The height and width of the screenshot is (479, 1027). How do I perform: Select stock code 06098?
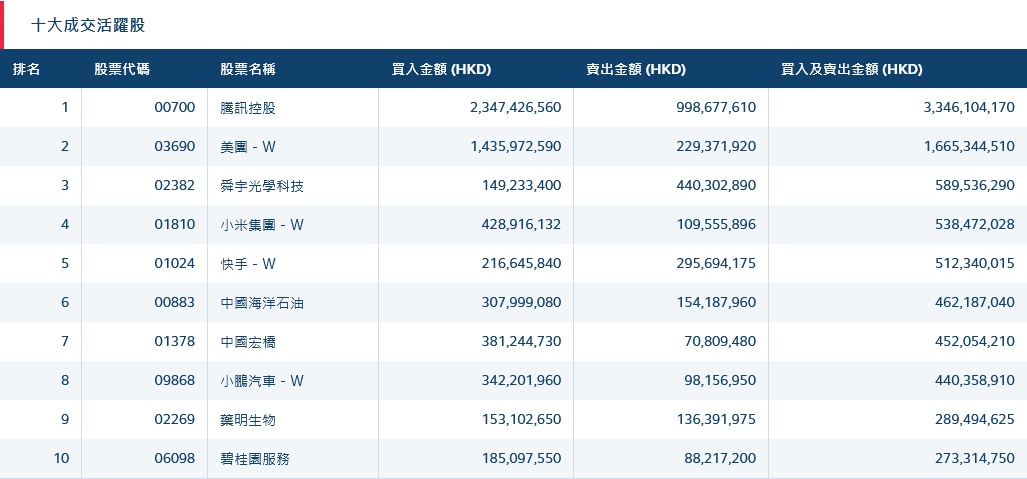click(x=175, y=459)
